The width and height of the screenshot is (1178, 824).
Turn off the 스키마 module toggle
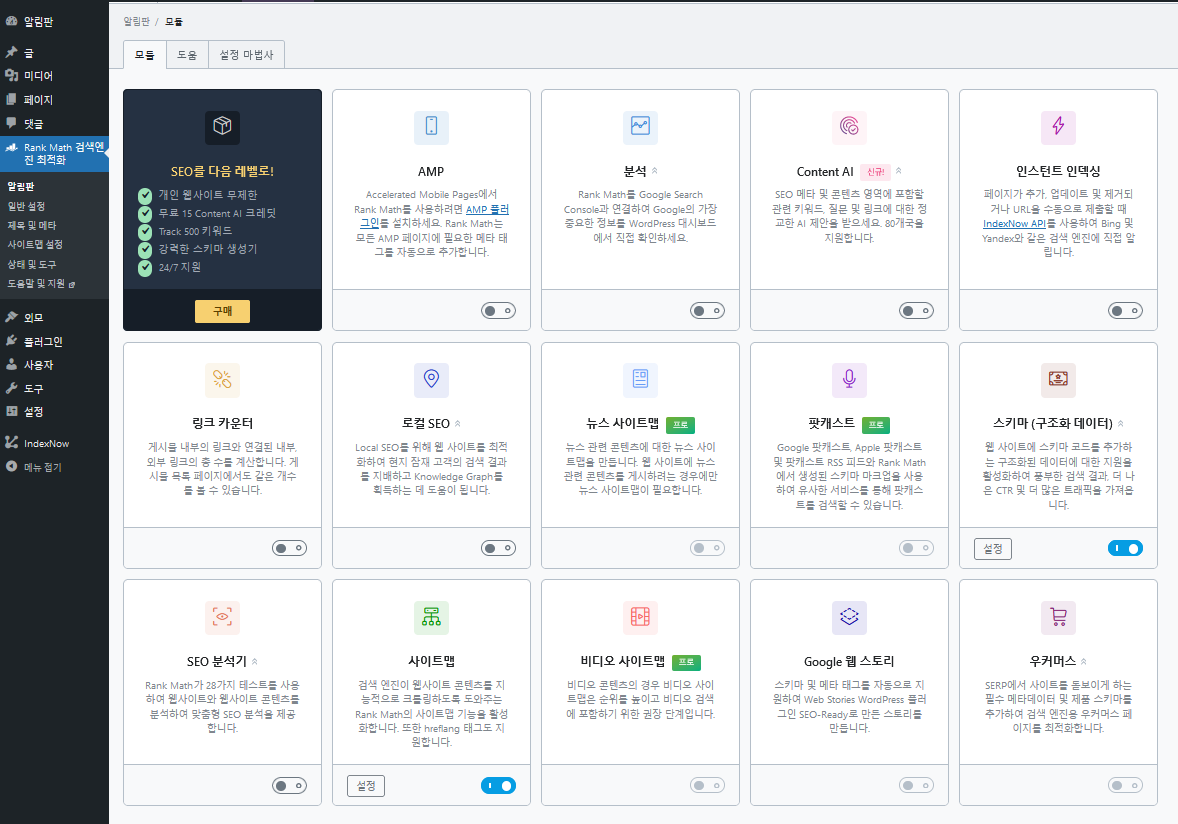point(1125,548)
